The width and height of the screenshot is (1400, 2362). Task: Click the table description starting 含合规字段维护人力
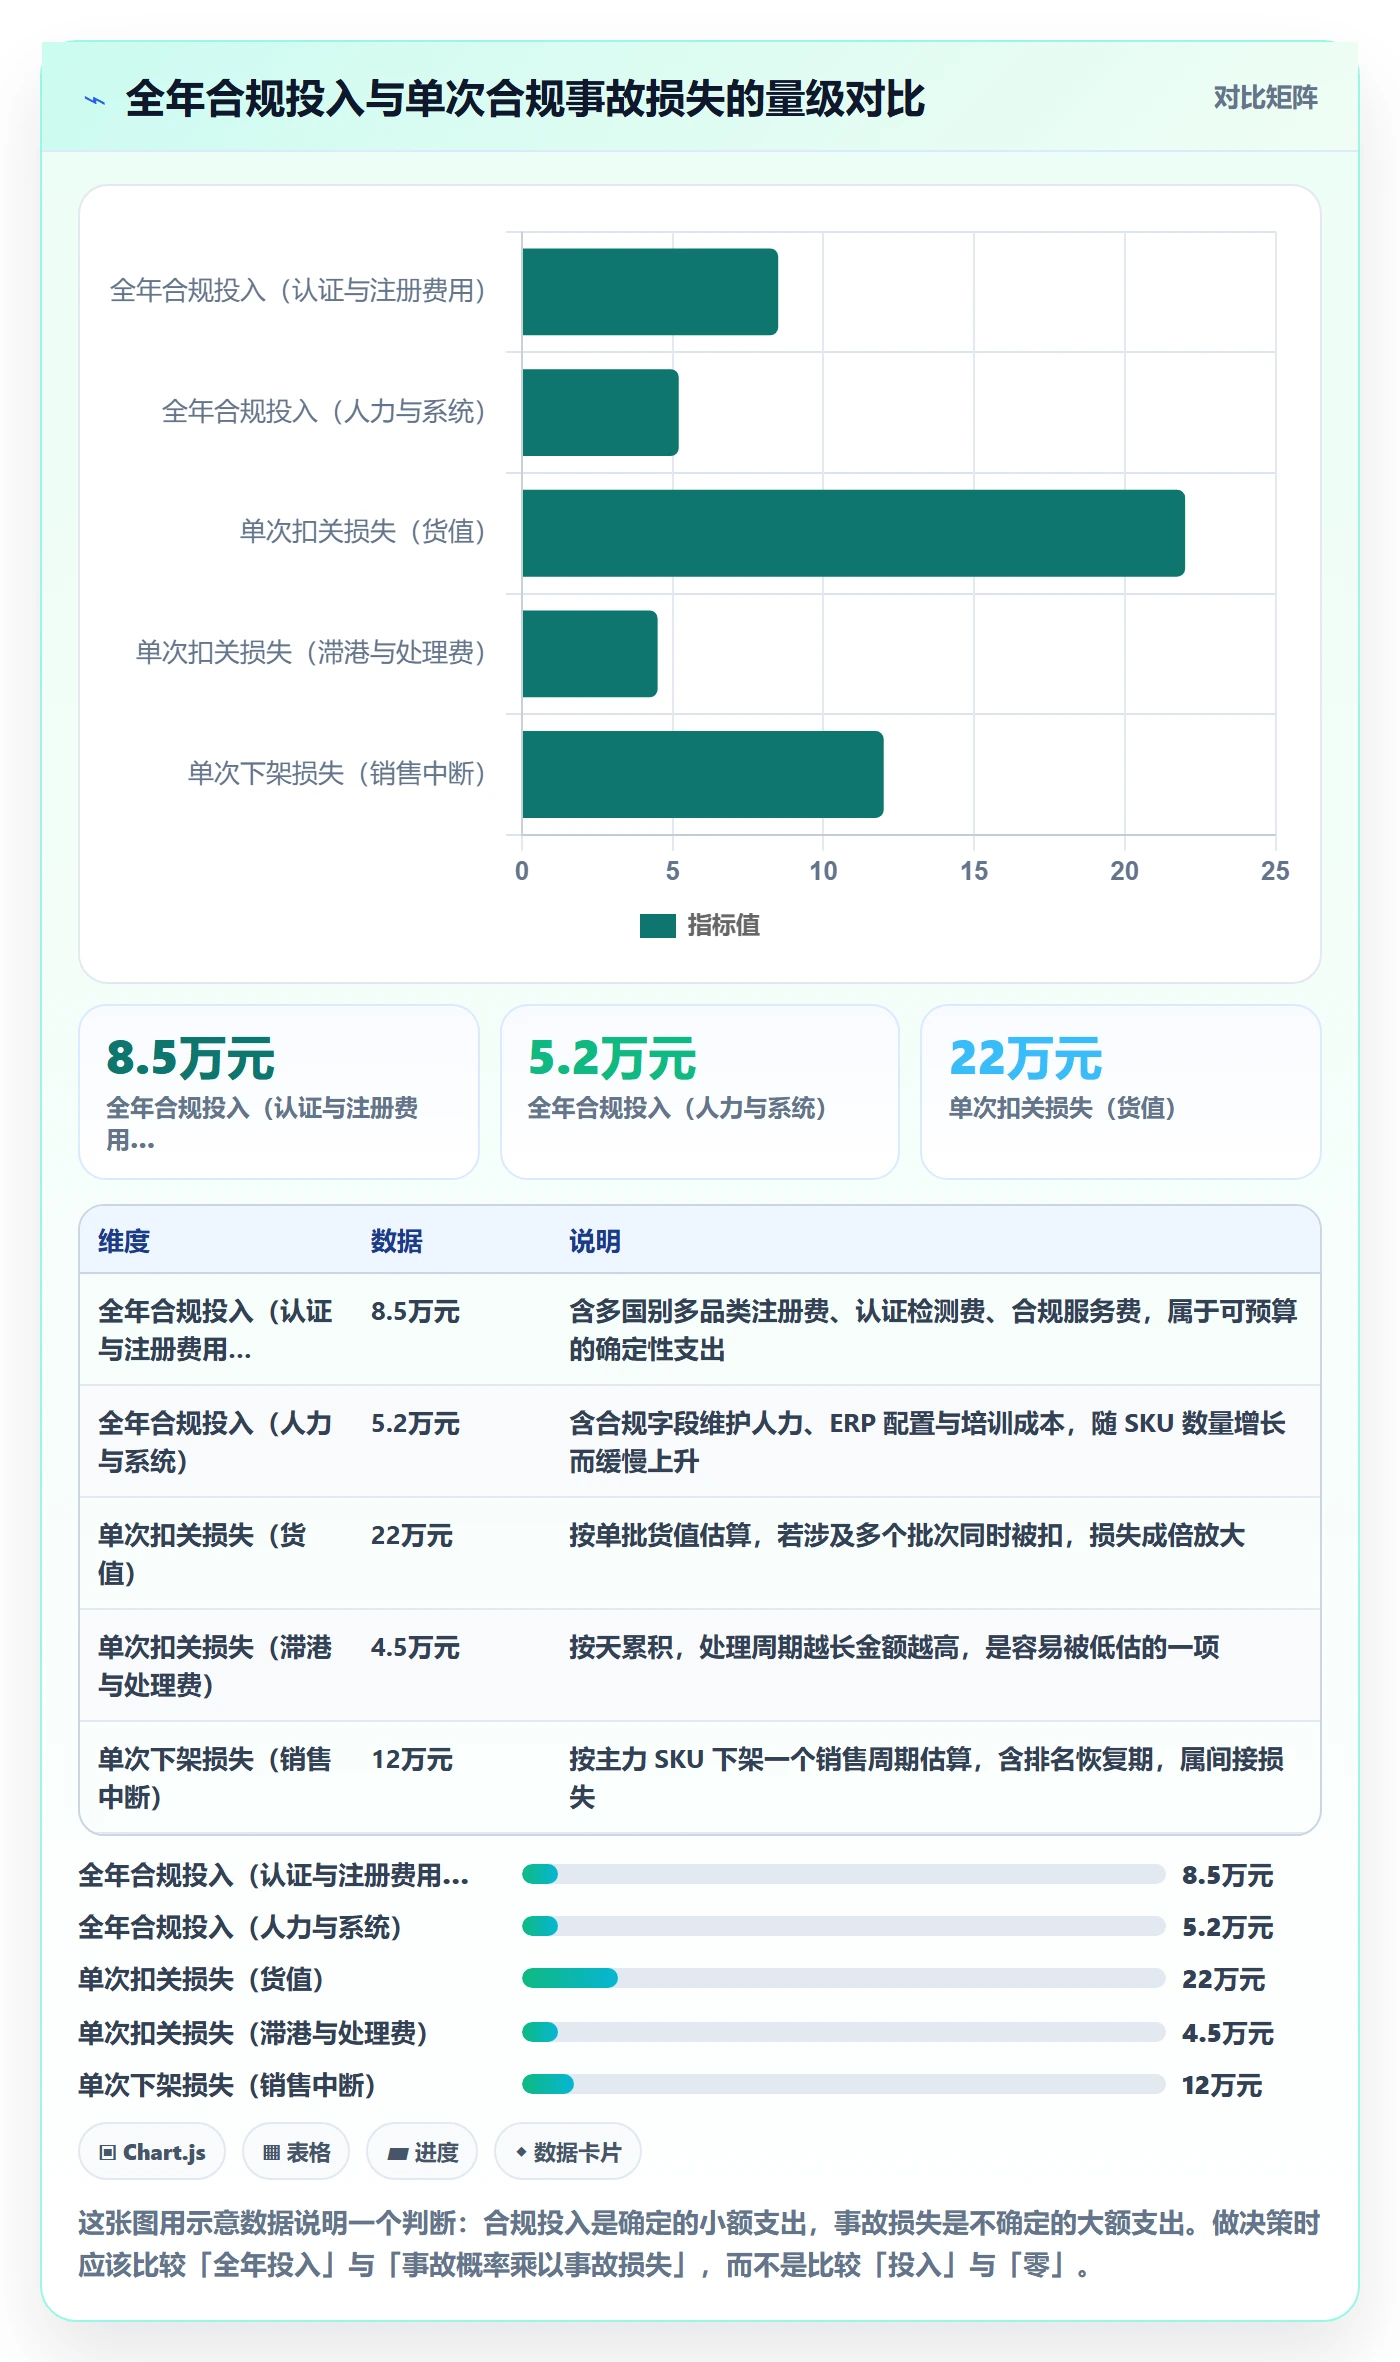click(x=927, y=1442)
